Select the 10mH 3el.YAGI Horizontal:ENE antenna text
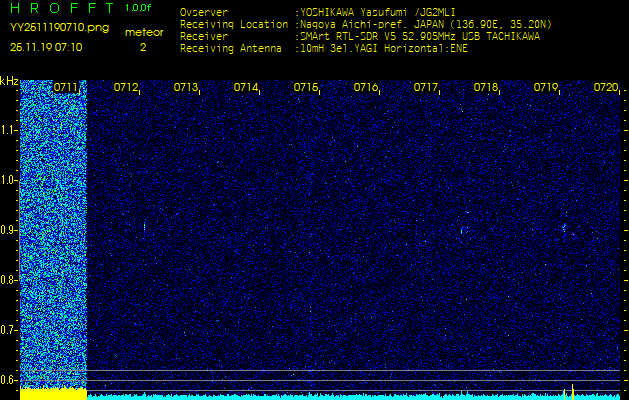 point(383,49)
